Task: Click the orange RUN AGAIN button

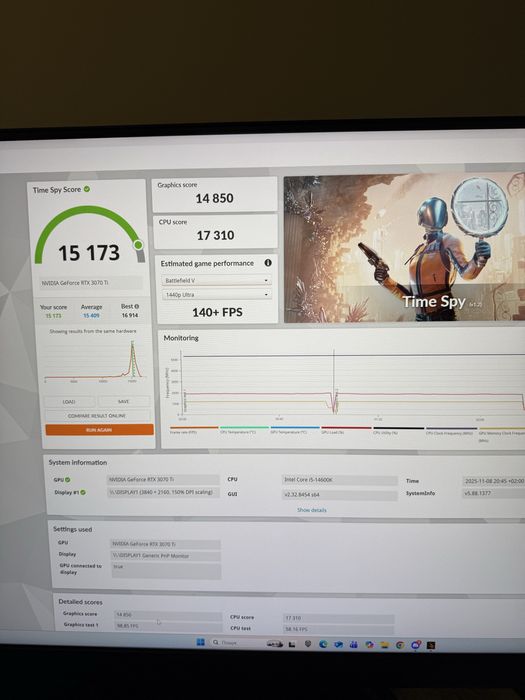Action: coord(99,430)
